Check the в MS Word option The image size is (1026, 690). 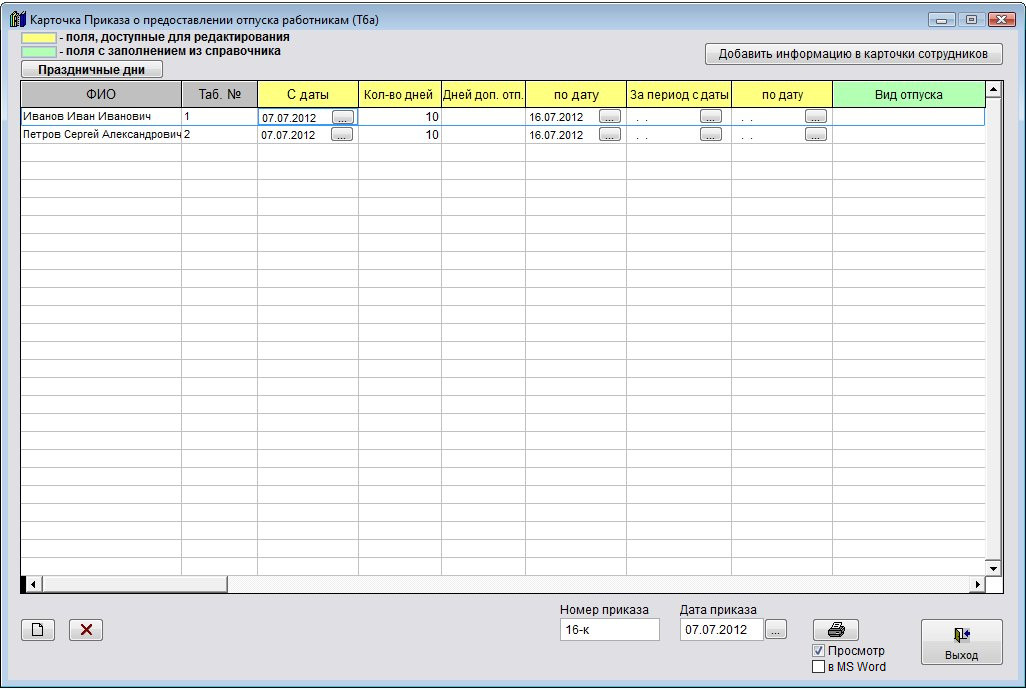pos(818,667)
